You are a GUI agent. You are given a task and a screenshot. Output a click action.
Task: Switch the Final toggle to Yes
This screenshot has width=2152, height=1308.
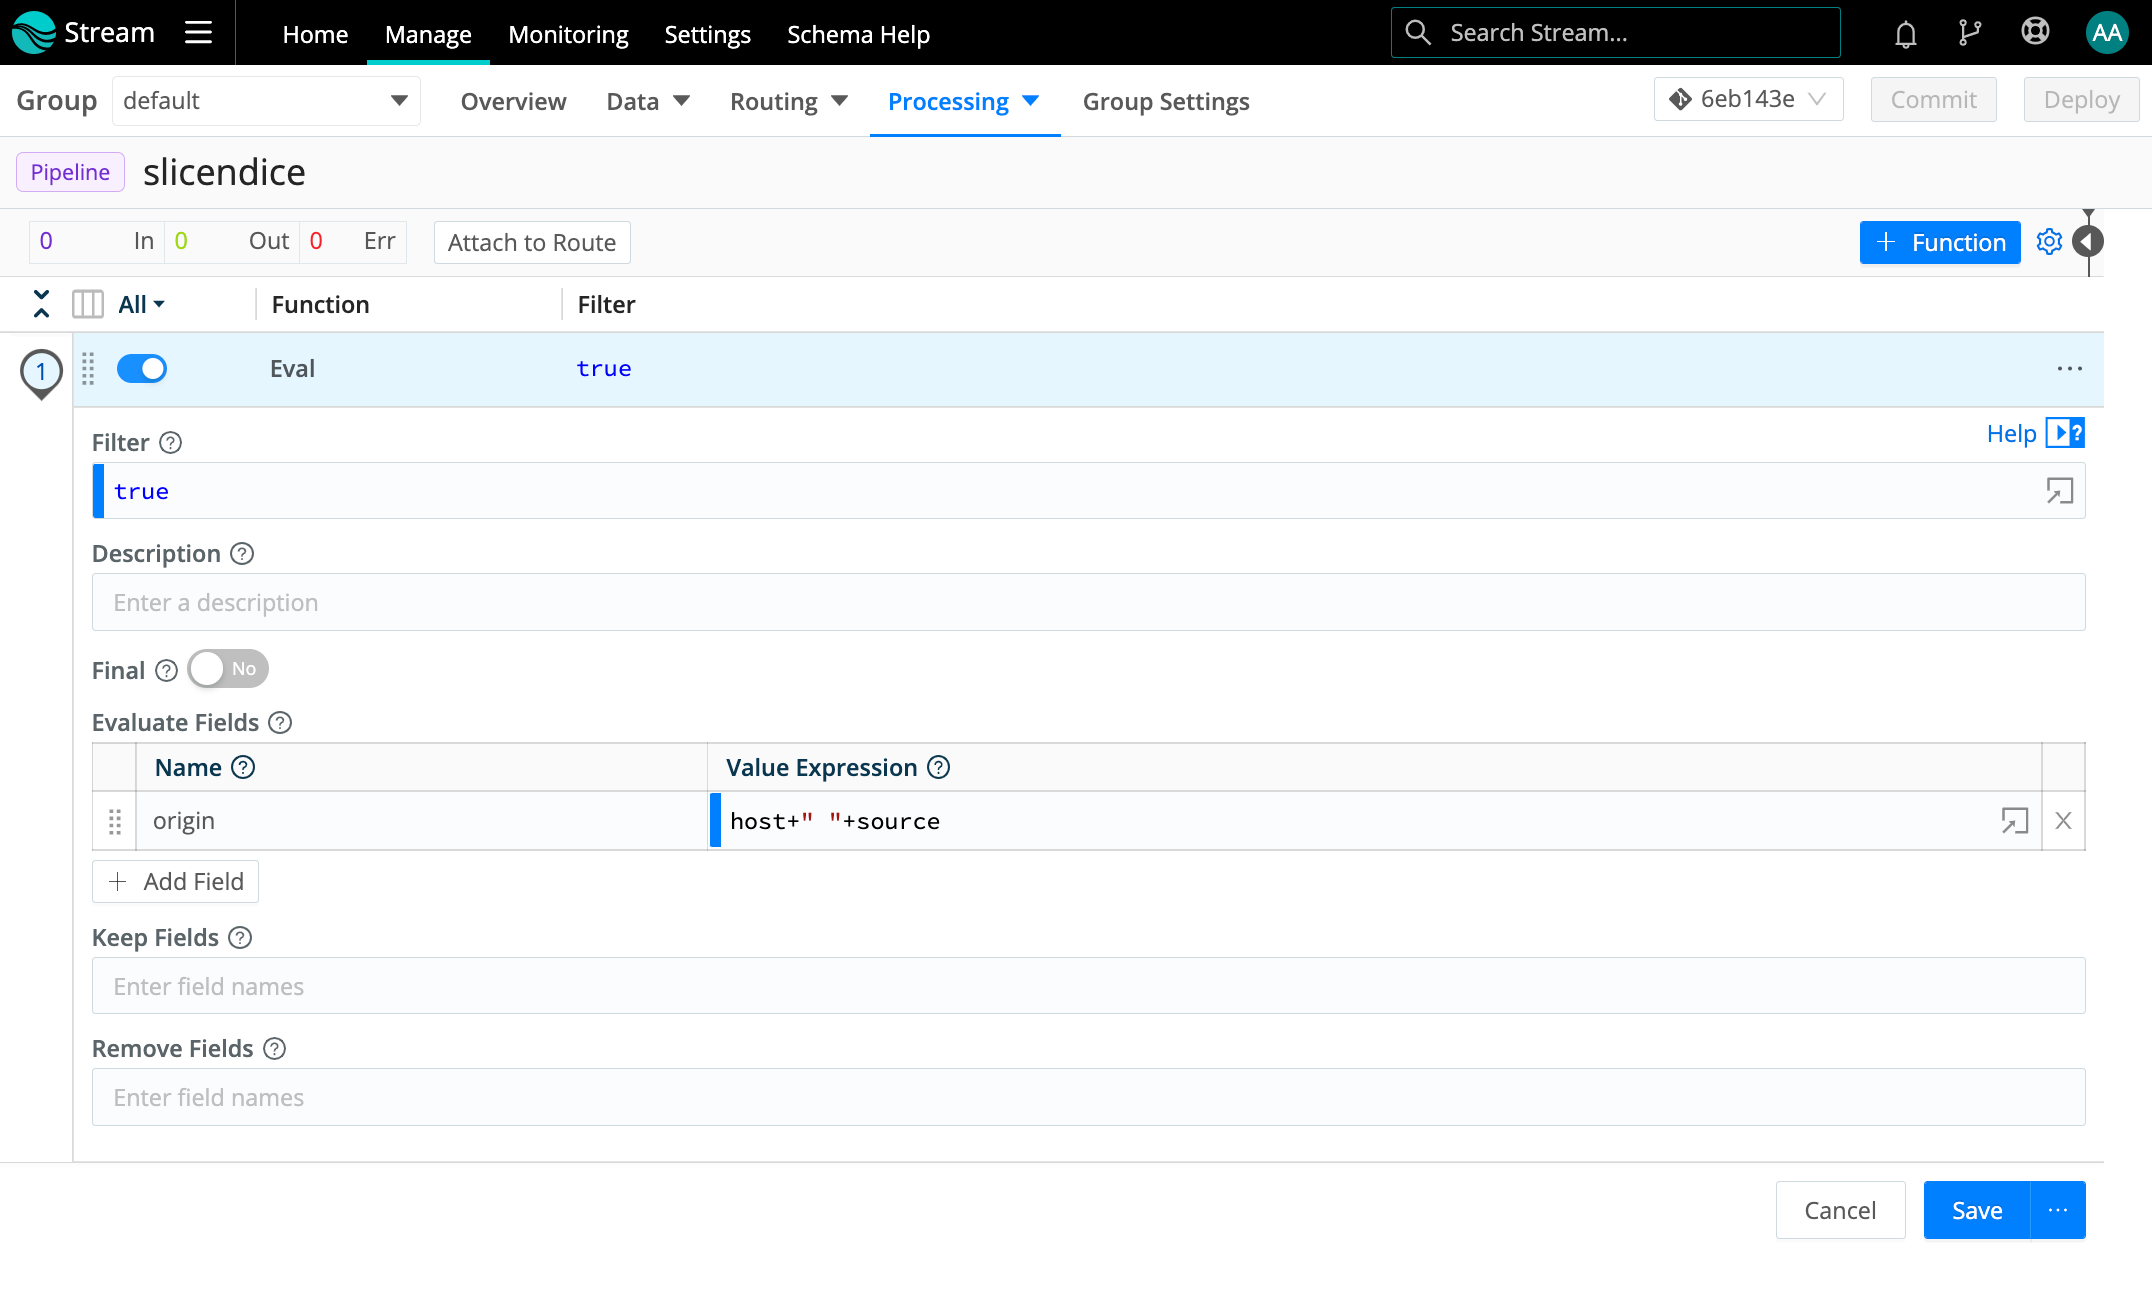pos(227,668)
